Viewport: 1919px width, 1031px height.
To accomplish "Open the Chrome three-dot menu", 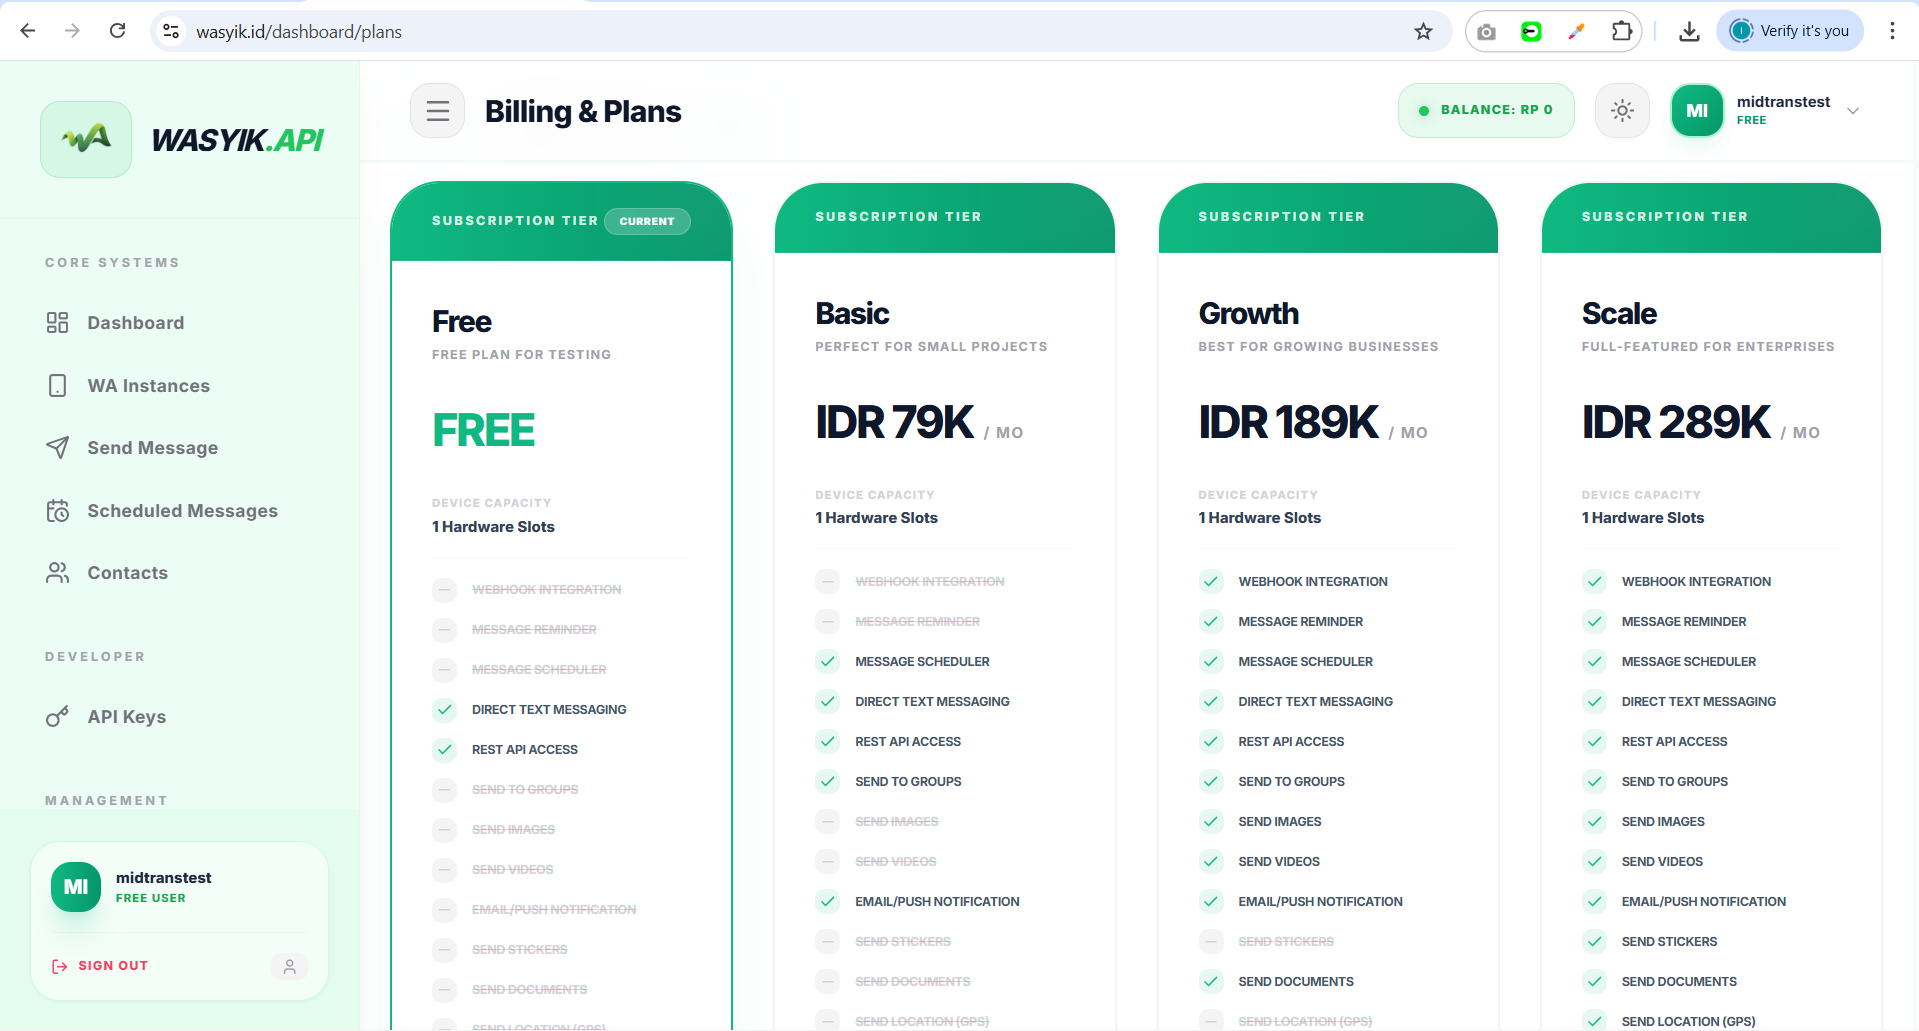I will click(x=1892, y=31).
